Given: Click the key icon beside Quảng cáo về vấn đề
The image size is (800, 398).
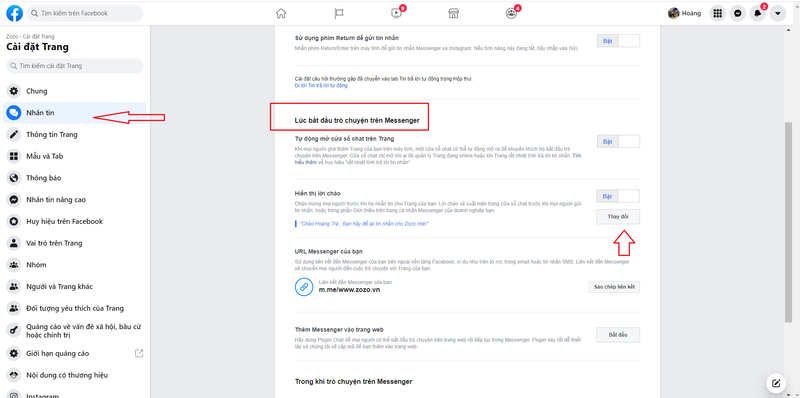Looking at the screenshot, I should pos(14,331).
